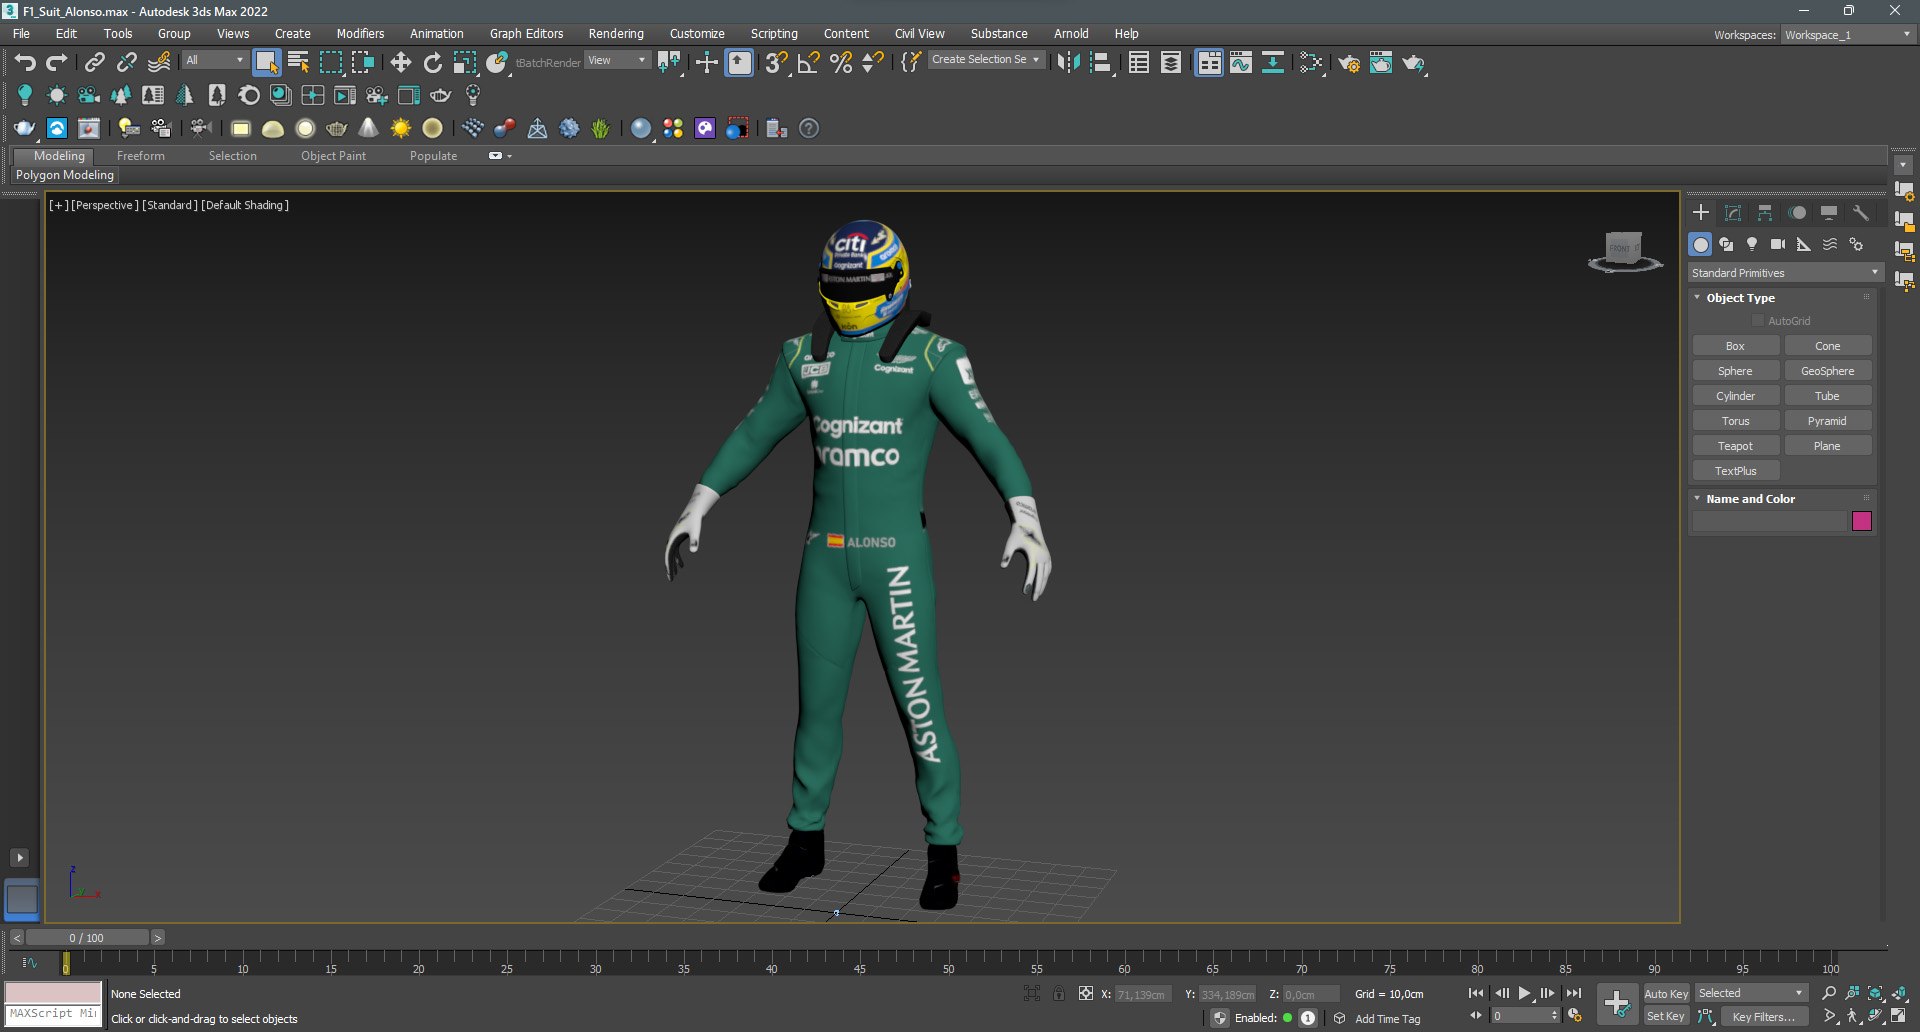Open the reference coordinate View dropdown
Viewport: 1920px width, 1032px height.
pos(616,60)
